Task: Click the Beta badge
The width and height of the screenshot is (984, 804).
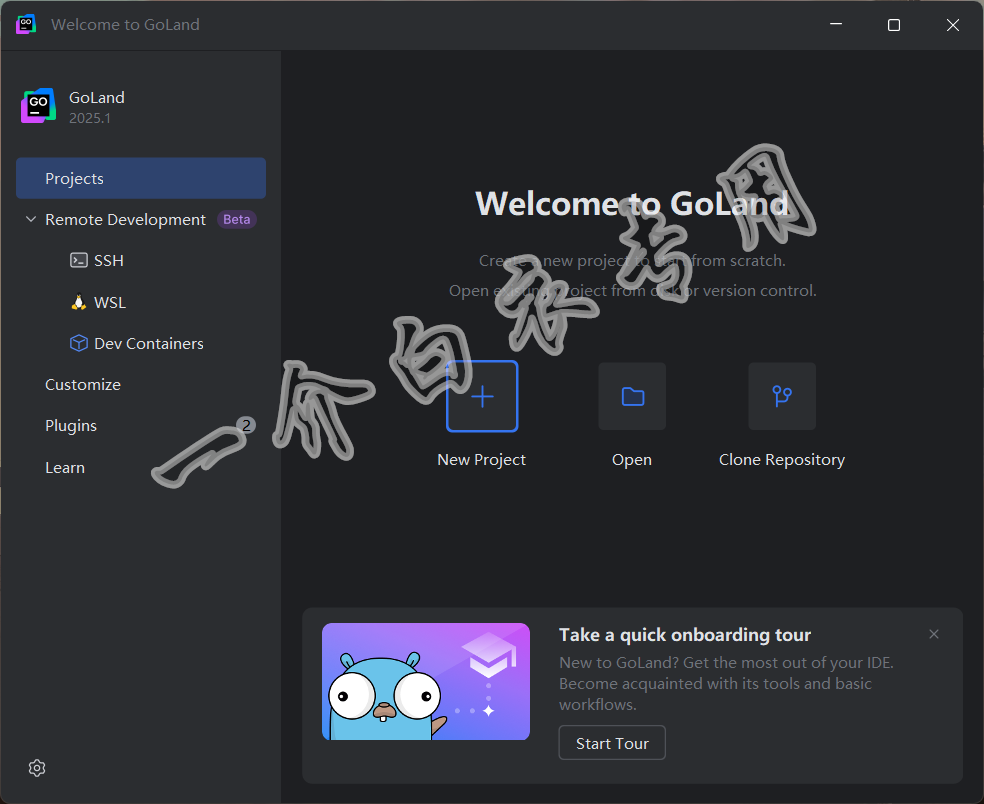Action: (x=237, y=219)
